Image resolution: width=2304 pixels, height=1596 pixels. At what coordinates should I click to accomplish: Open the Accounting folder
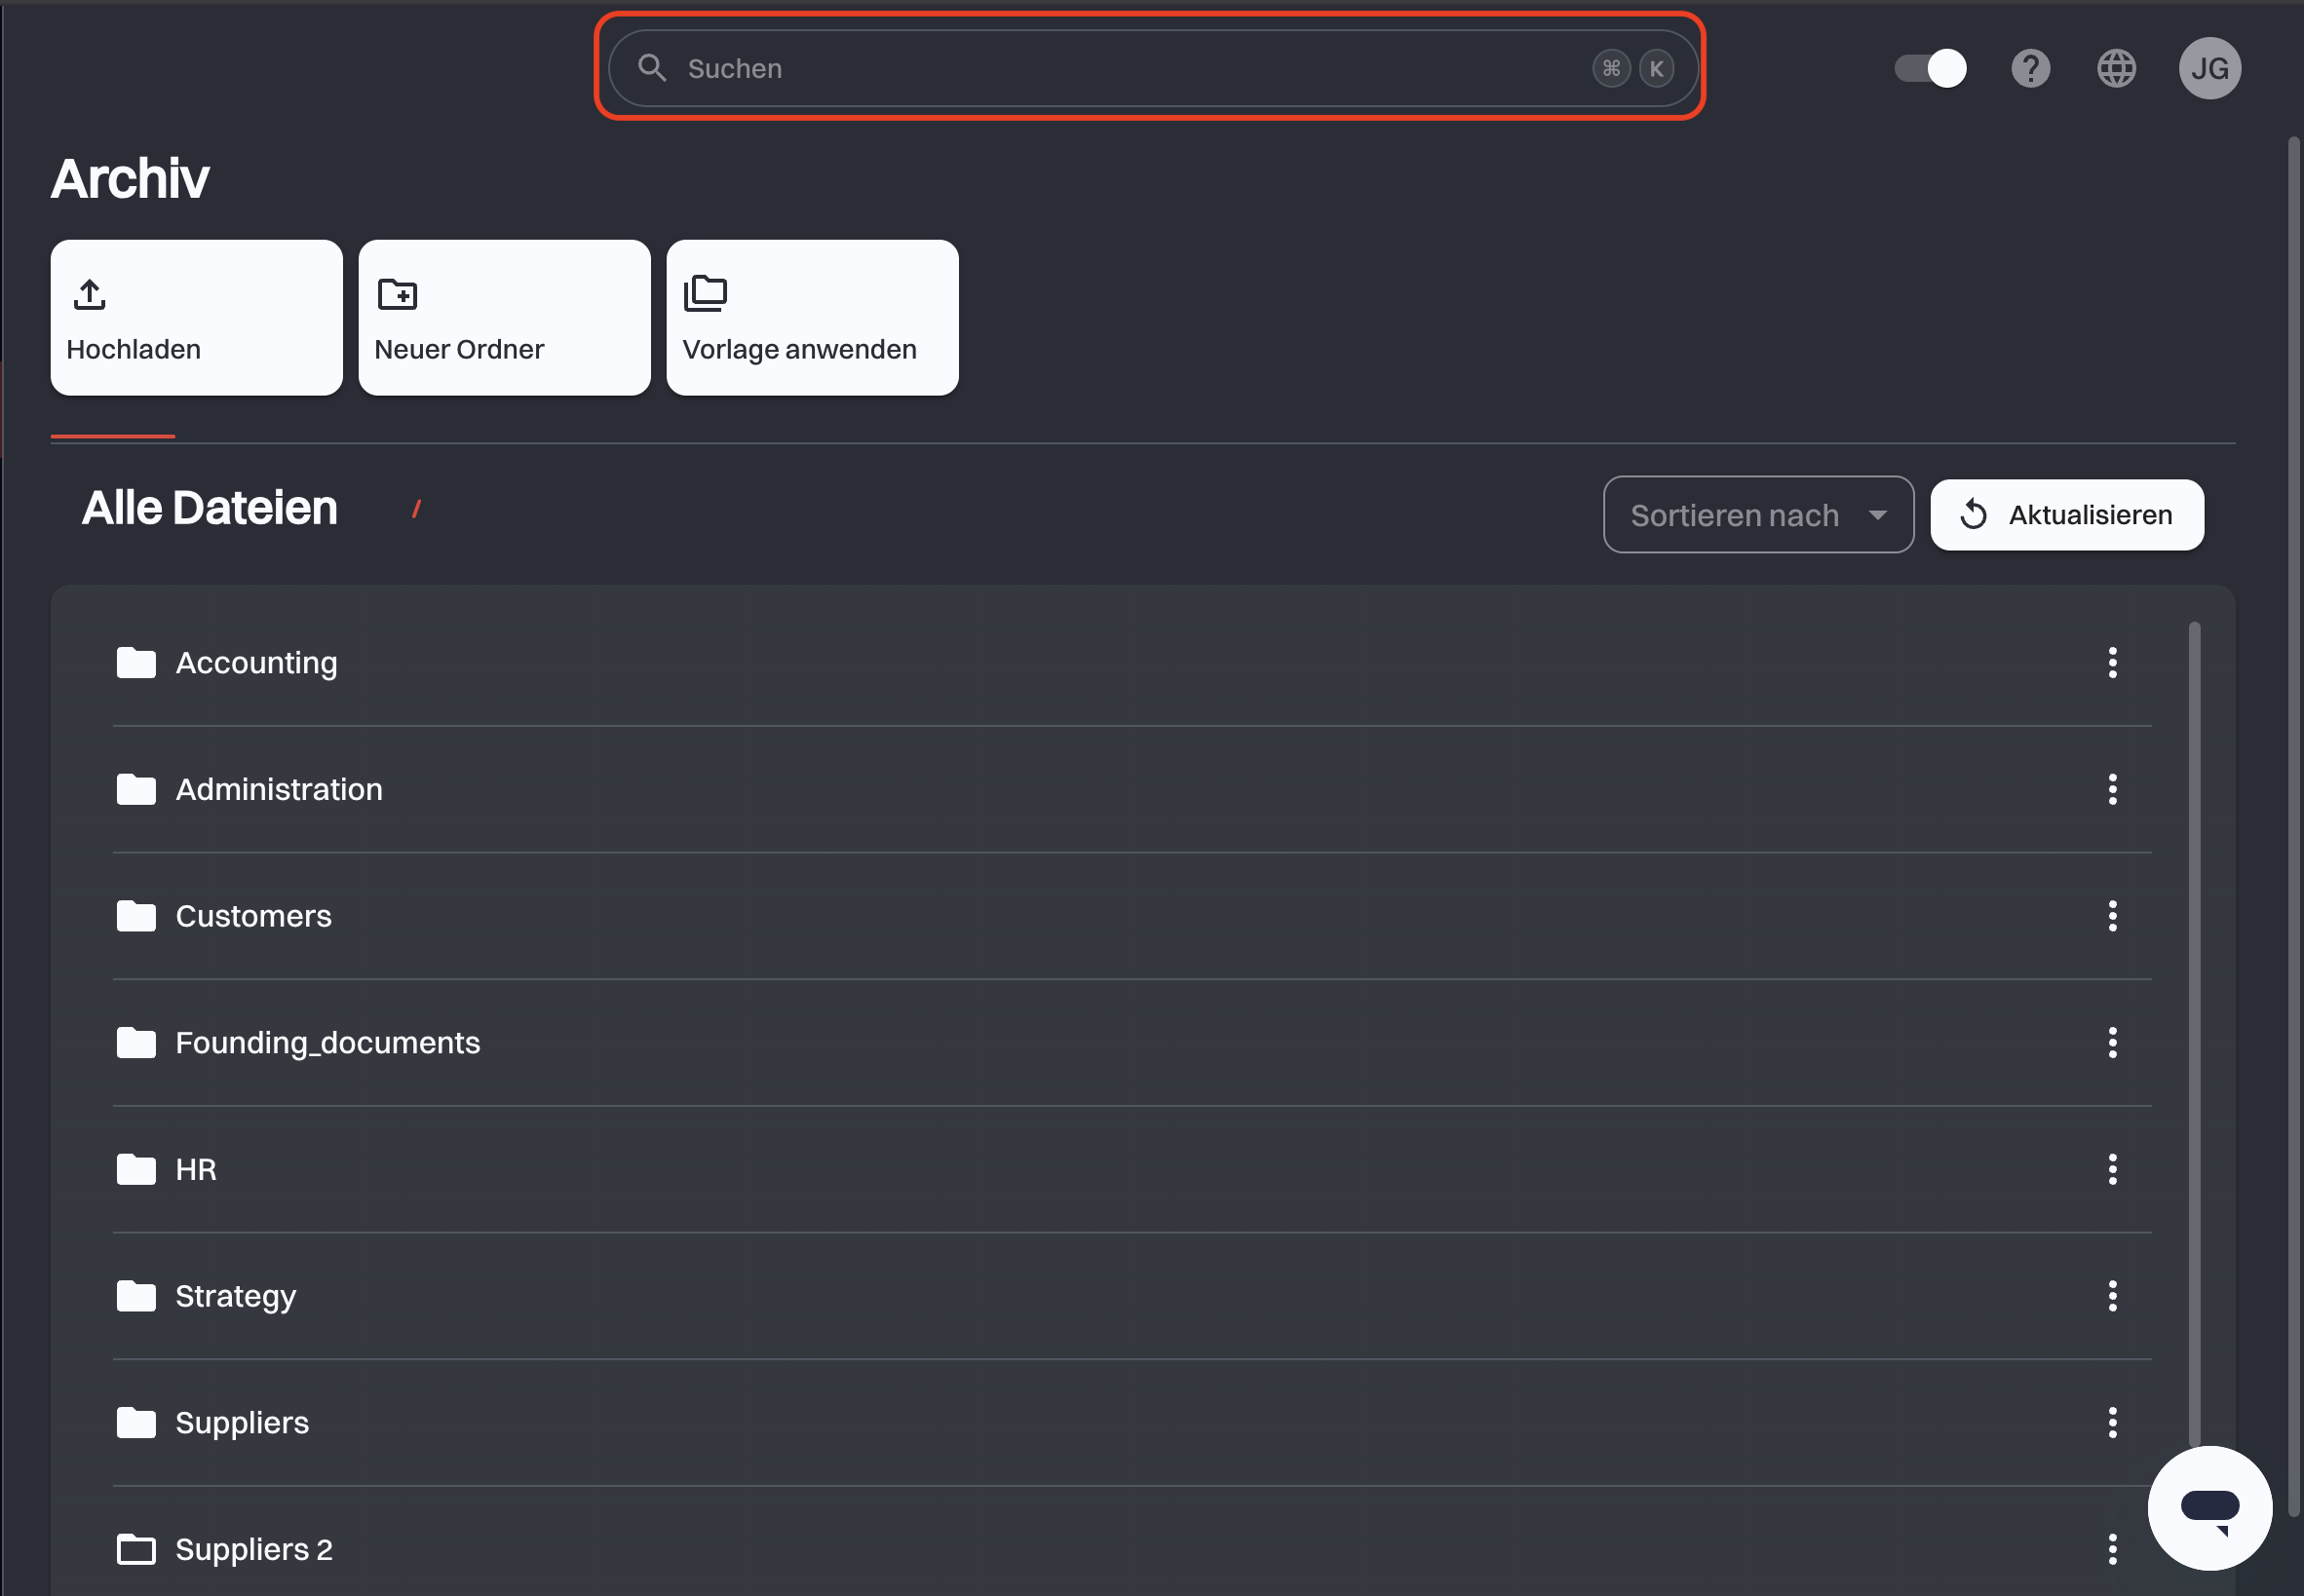[x=1132, y=663]
